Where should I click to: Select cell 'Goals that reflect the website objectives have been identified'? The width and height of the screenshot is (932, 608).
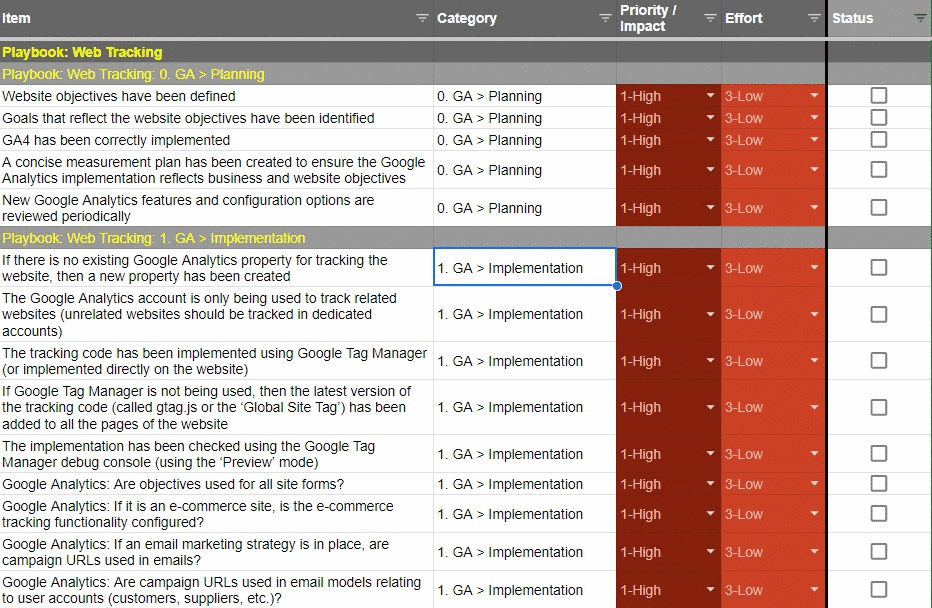[x=216, y=118]
